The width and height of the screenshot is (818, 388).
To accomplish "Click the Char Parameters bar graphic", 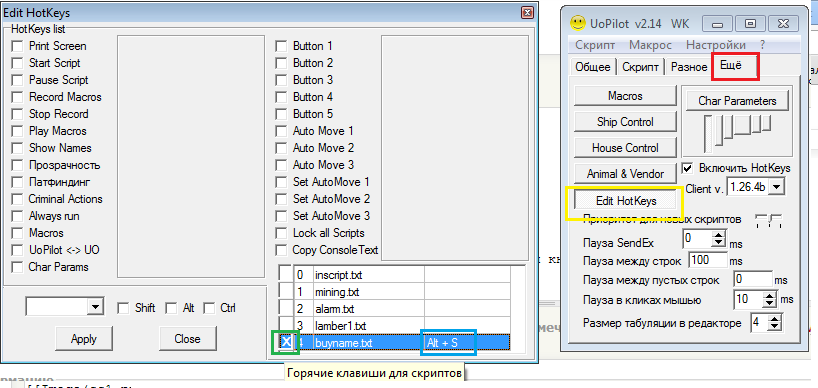I will coord(737,130).
